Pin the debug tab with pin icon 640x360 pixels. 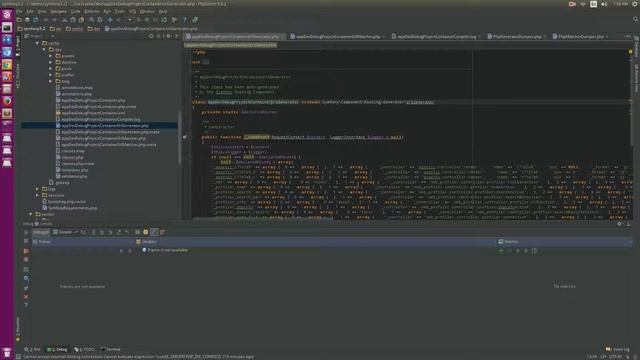point(26,288)
